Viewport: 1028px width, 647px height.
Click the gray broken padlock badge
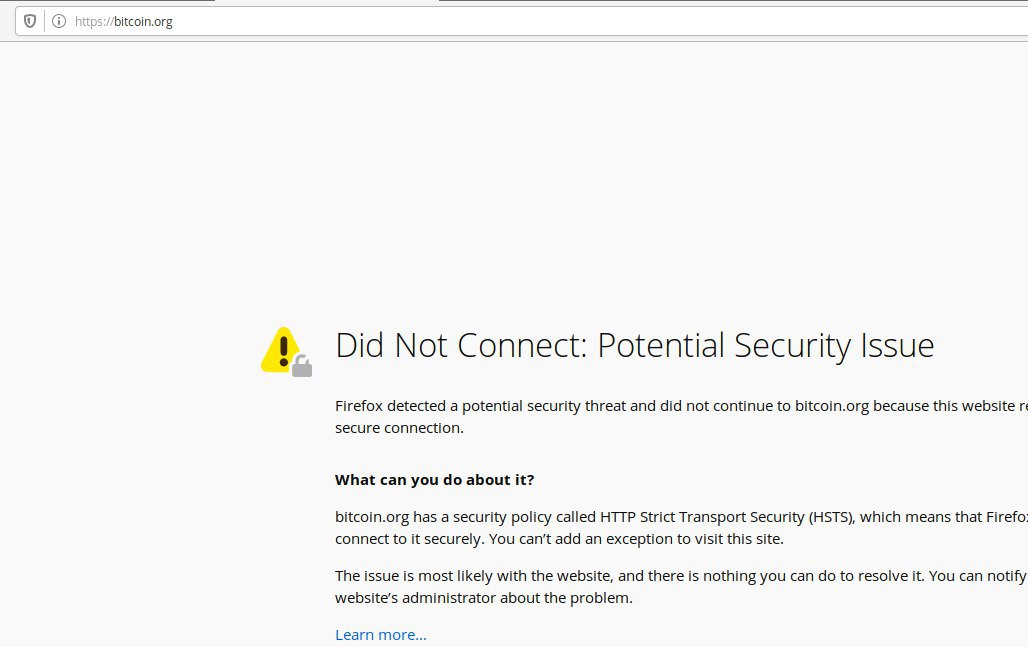(x=302, y=366)
